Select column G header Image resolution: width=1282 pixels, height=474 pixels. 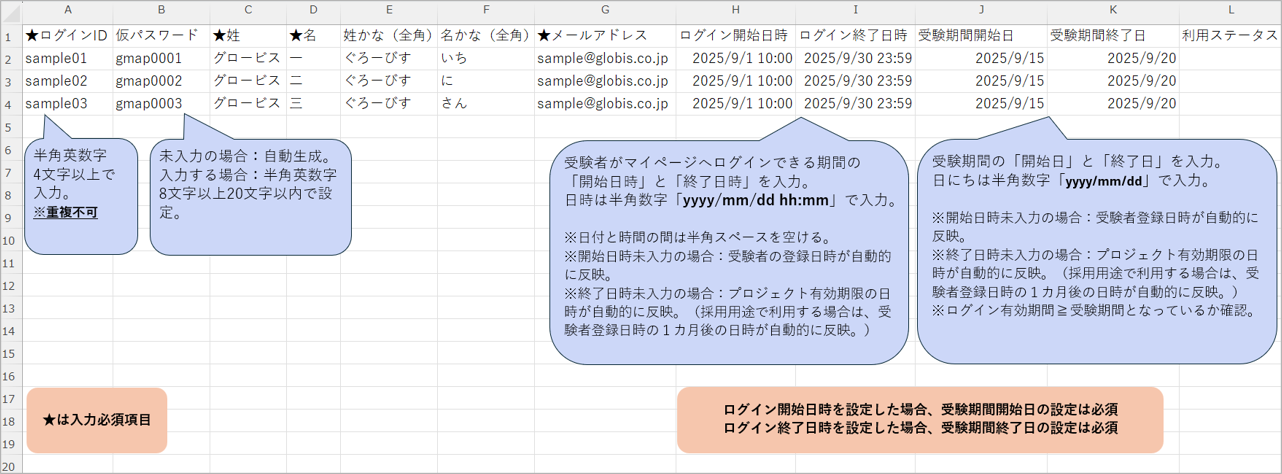(x=604, y=13)
